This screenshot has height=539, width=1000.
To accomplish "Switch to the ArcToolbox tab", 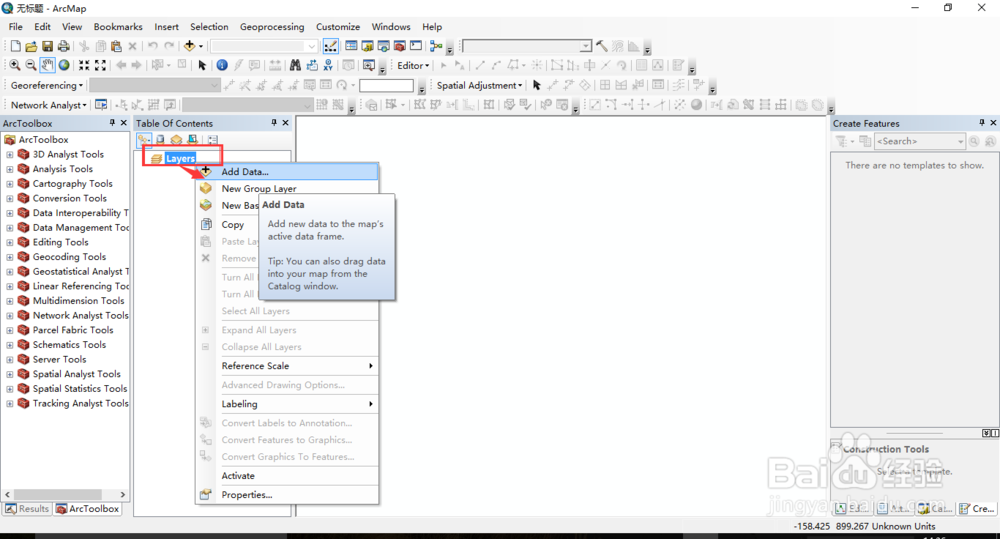I will click(x=88, y=508).
